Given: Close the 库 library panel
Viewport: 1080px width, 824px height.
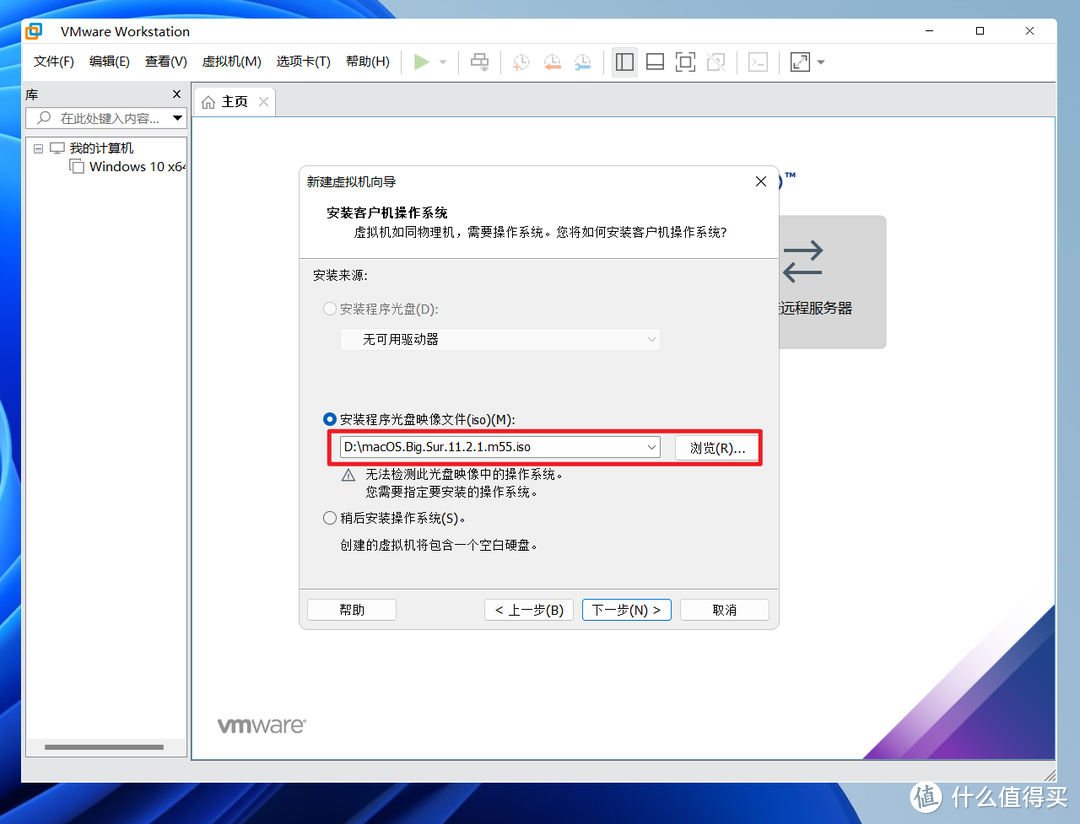Looking at the screenshot, I should (176, 94).
